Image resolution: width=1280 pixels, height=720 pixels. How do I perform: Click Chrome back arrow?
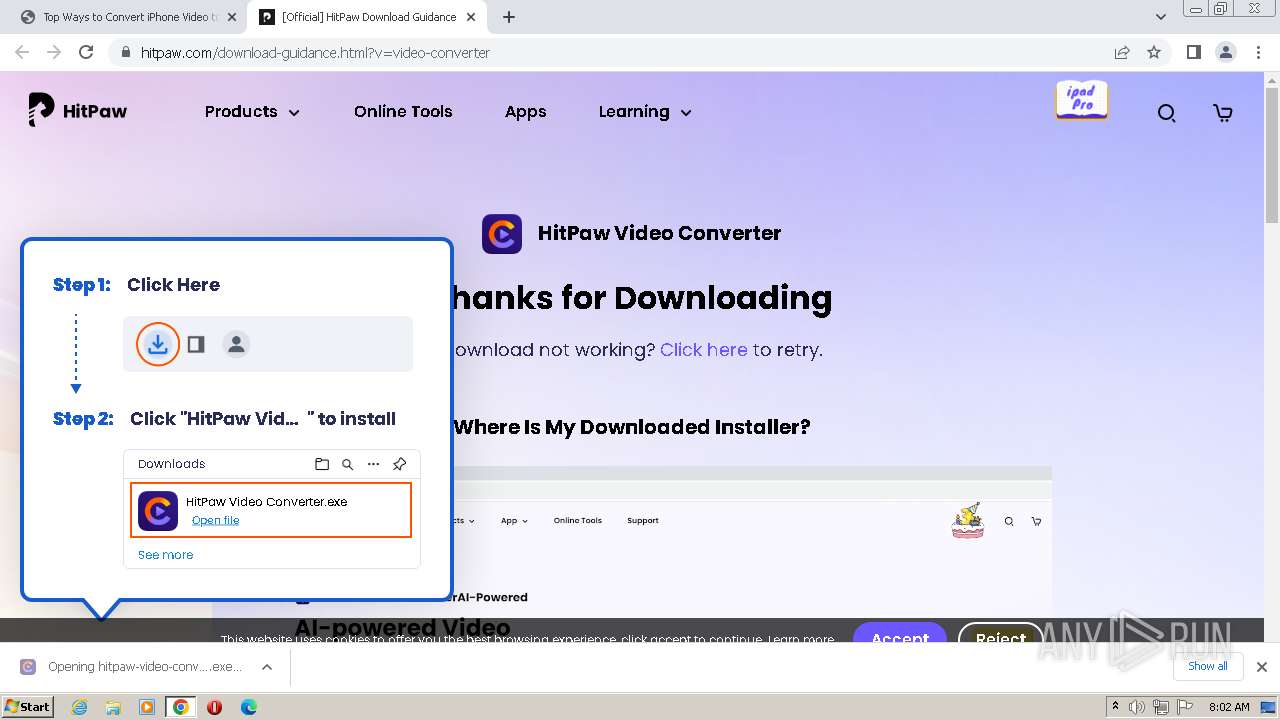click(x=22, y=52)
